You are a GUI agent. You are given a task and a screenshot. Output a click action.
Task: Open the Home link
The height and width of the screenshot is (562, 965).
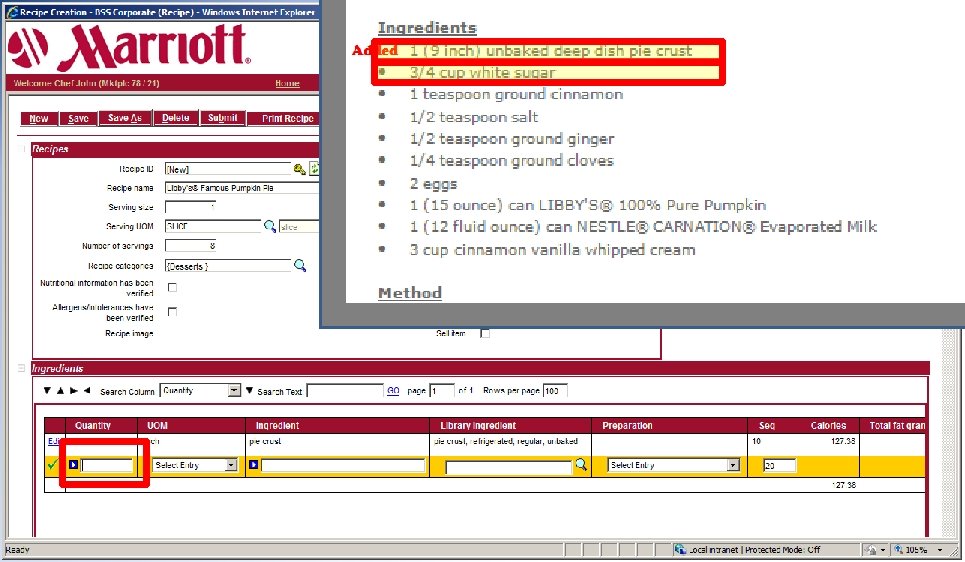pyautogui.click(x=287, y=83)
